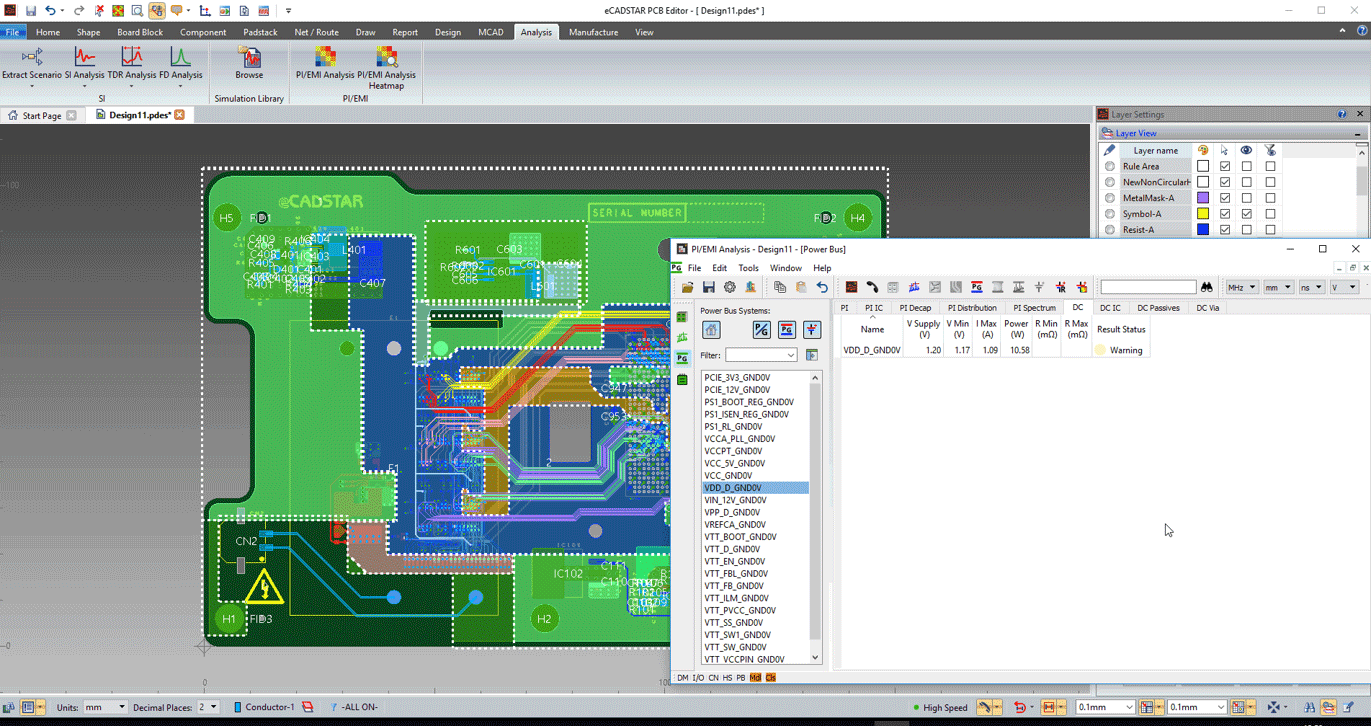This screenshot has width=1371, height=726.
Task: Click the P/G slash icon under Power Bus Systems
Action: pyautogui.click(x=761, y=330)
